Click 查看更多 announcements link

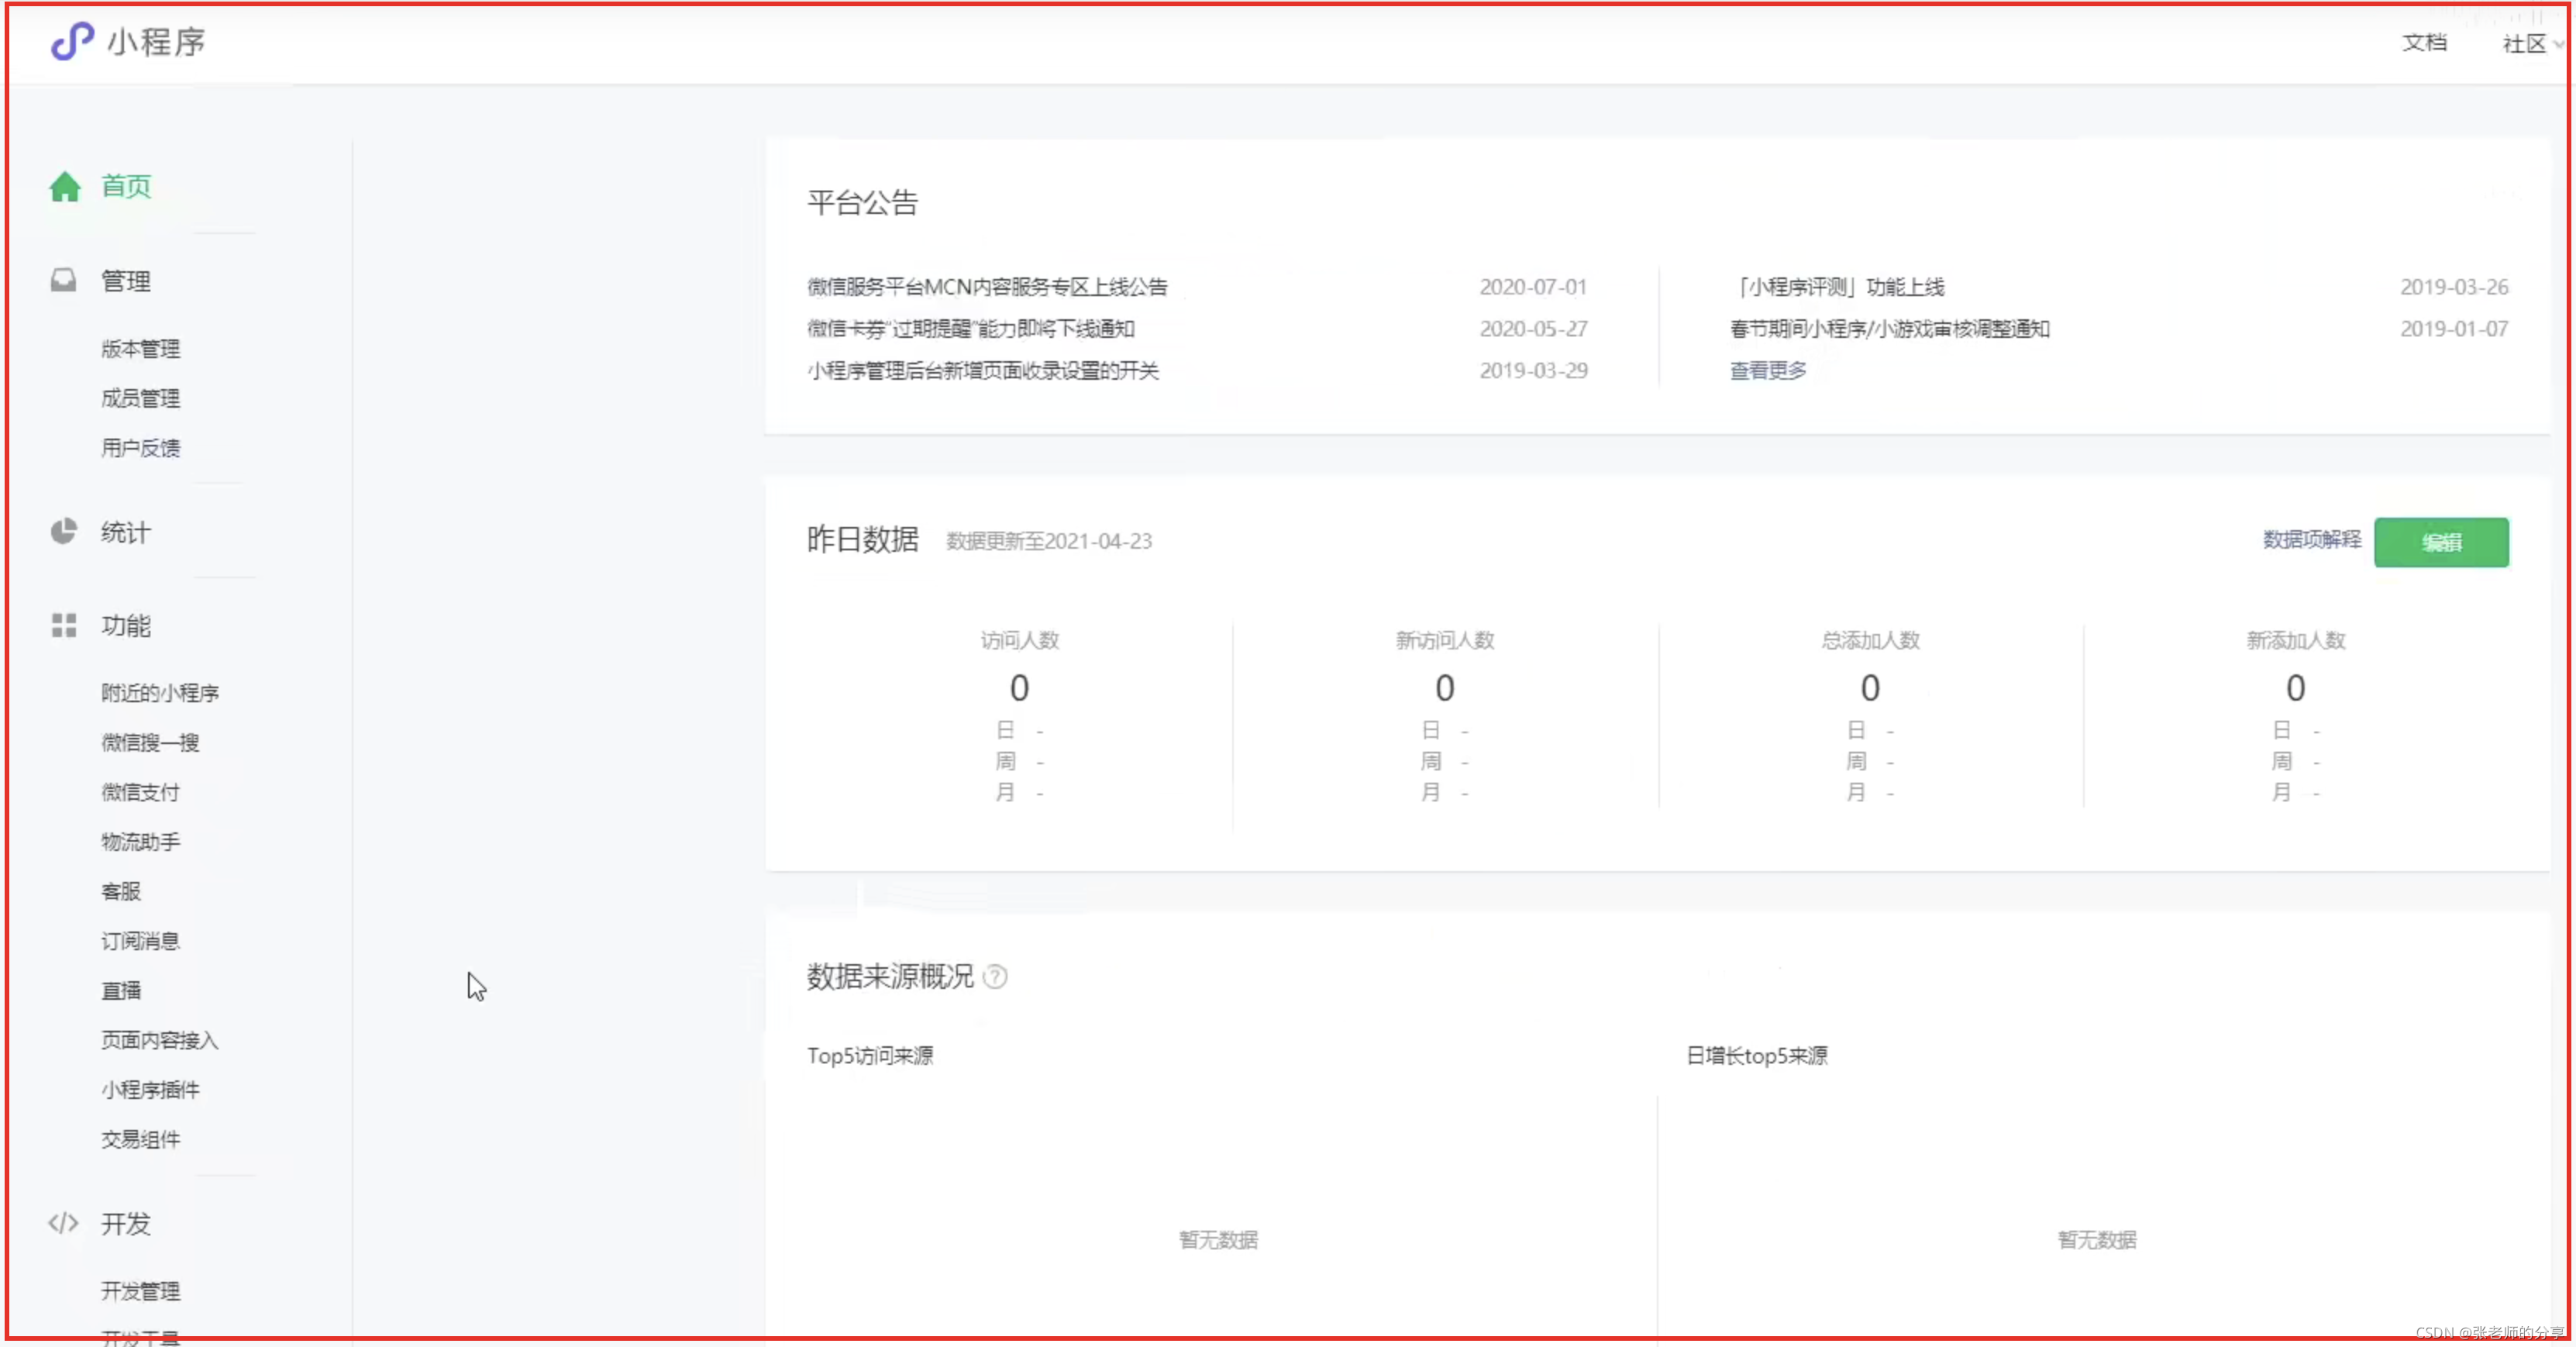(x=1768, y=371)
